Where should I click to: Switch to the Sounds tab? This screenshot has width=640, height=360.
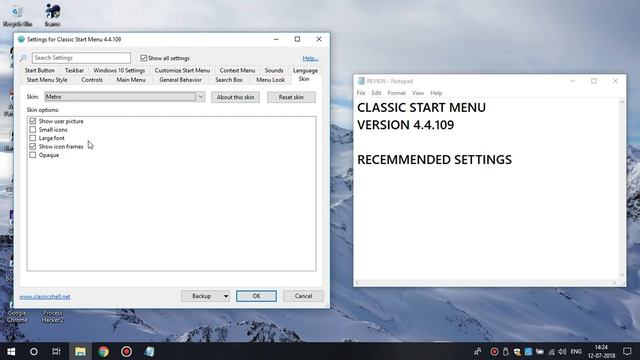pos(274,70)
